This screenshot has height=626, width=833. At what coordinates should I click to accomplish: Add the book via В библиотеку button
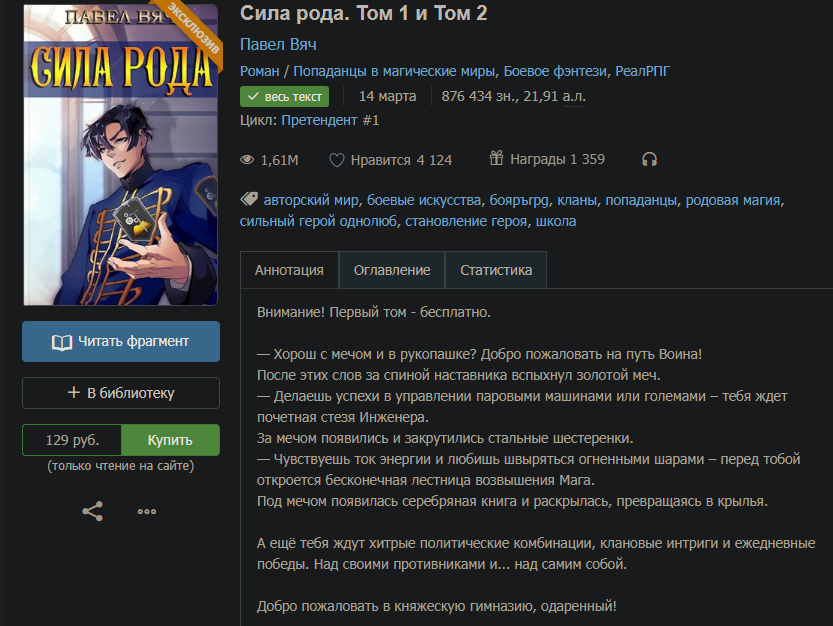(x=121, y=393)
